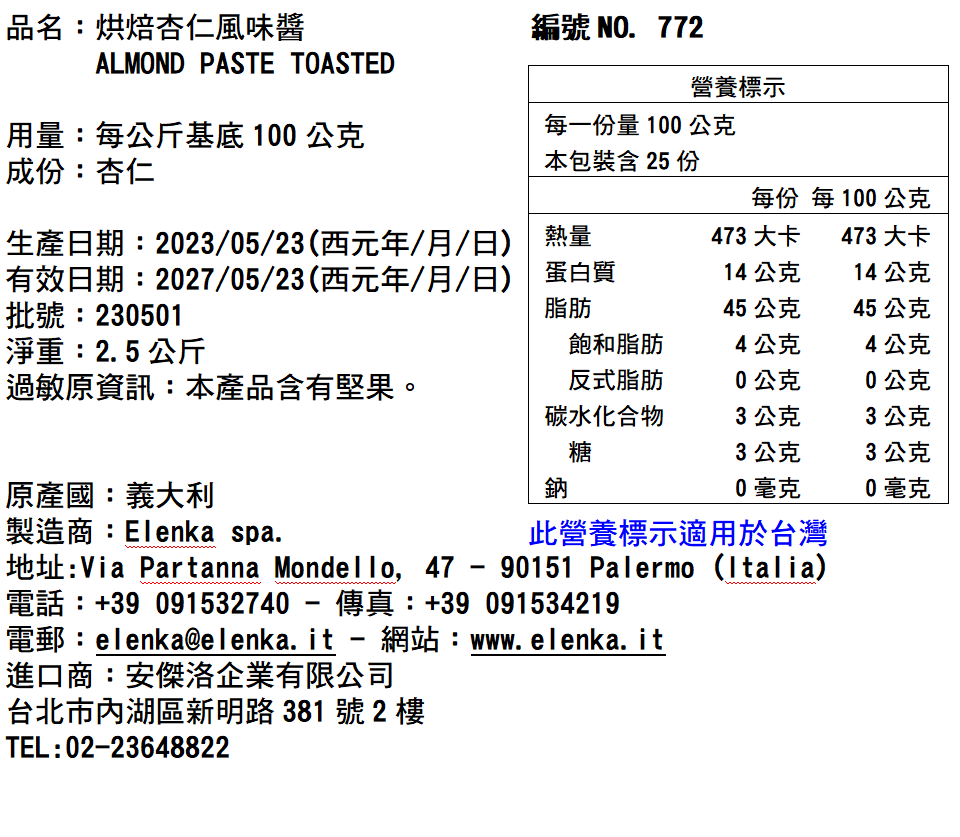Click allergen info 本產品含有堅果
Viewport: 960px width, 837px height.
click(300, 387)
